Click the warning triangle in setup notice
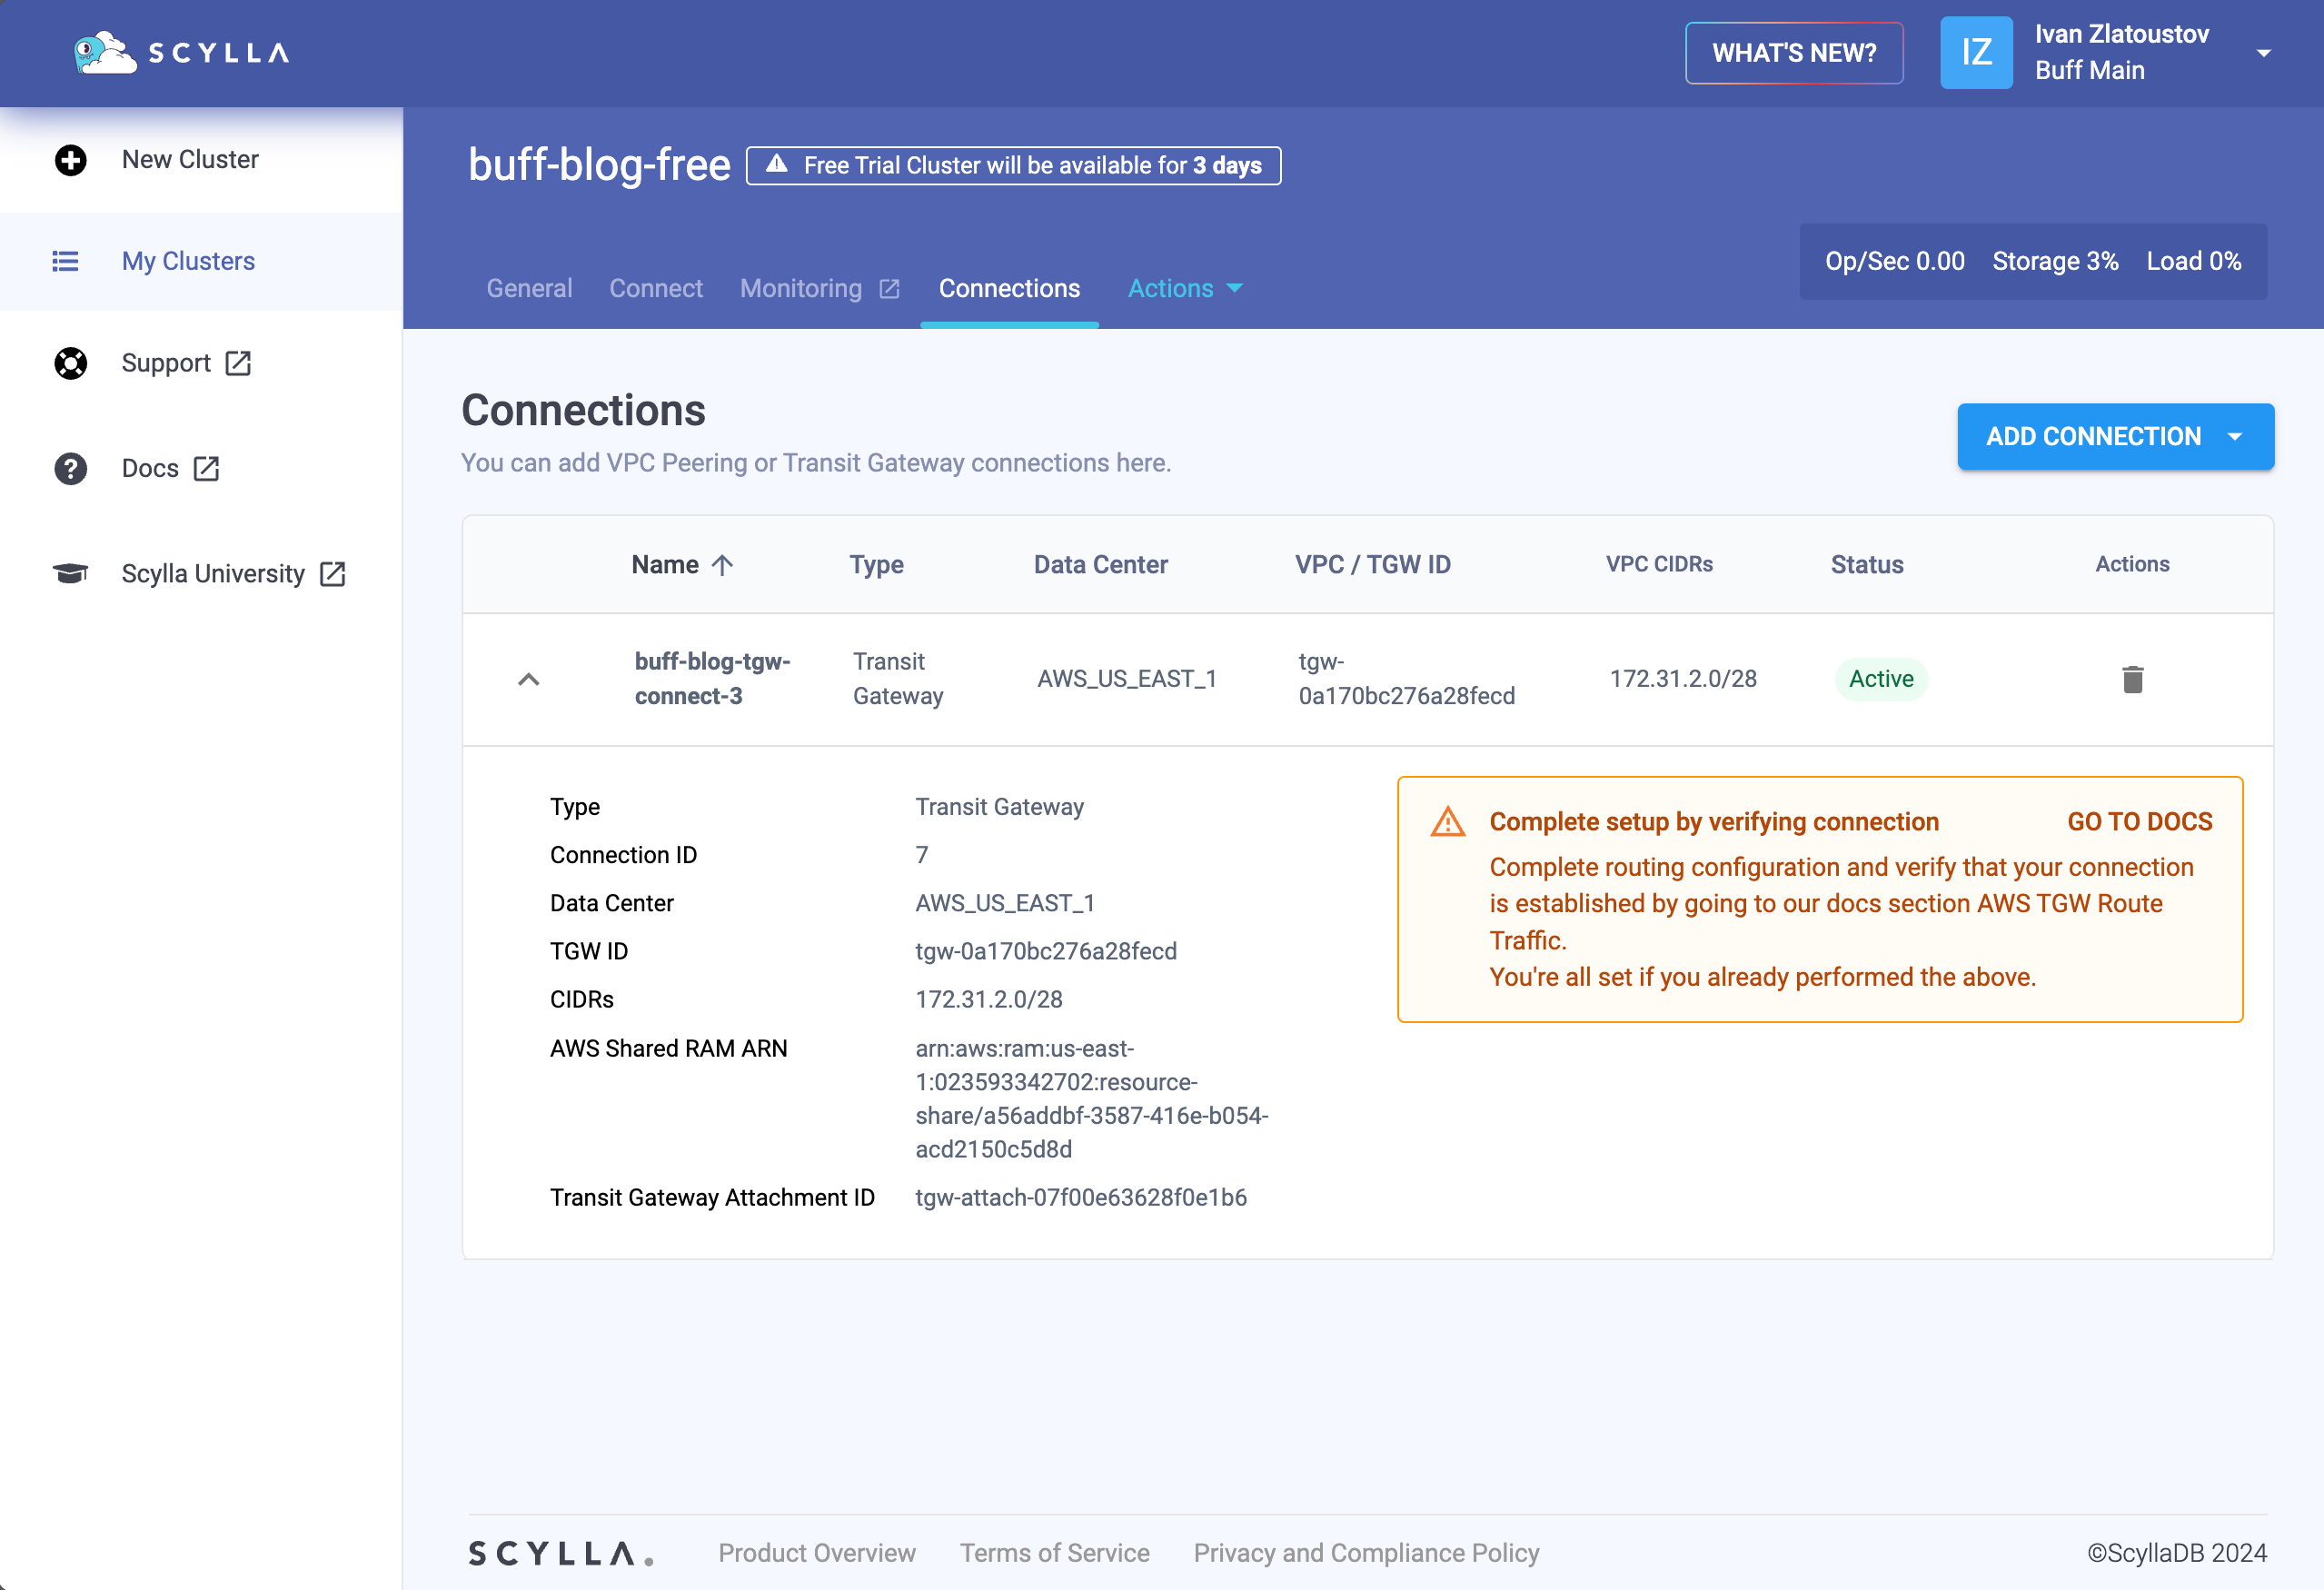The width and height of the screenshot is (2324, 1590). [x=1447, y=822]
